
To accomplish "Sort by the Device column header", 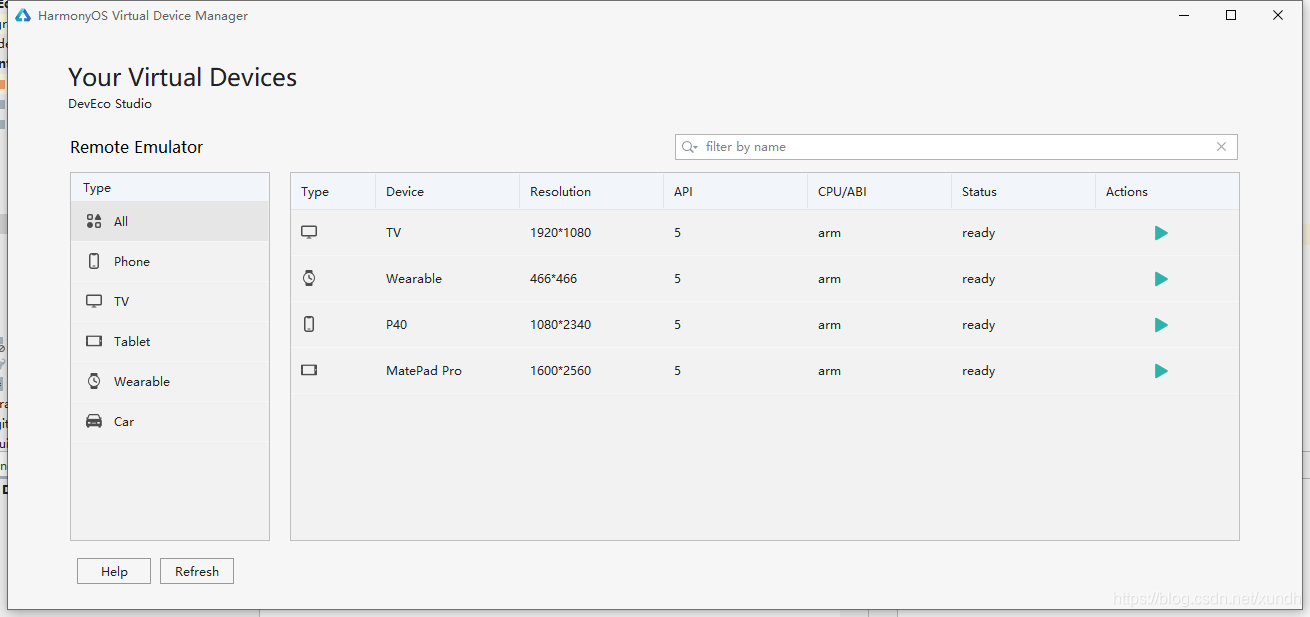I will (447, 192).
